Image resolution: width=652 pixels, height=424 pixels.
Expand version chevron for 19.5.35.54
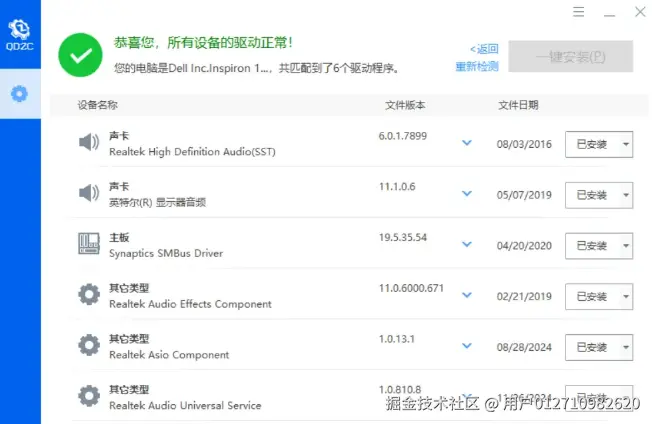point(467,244)
